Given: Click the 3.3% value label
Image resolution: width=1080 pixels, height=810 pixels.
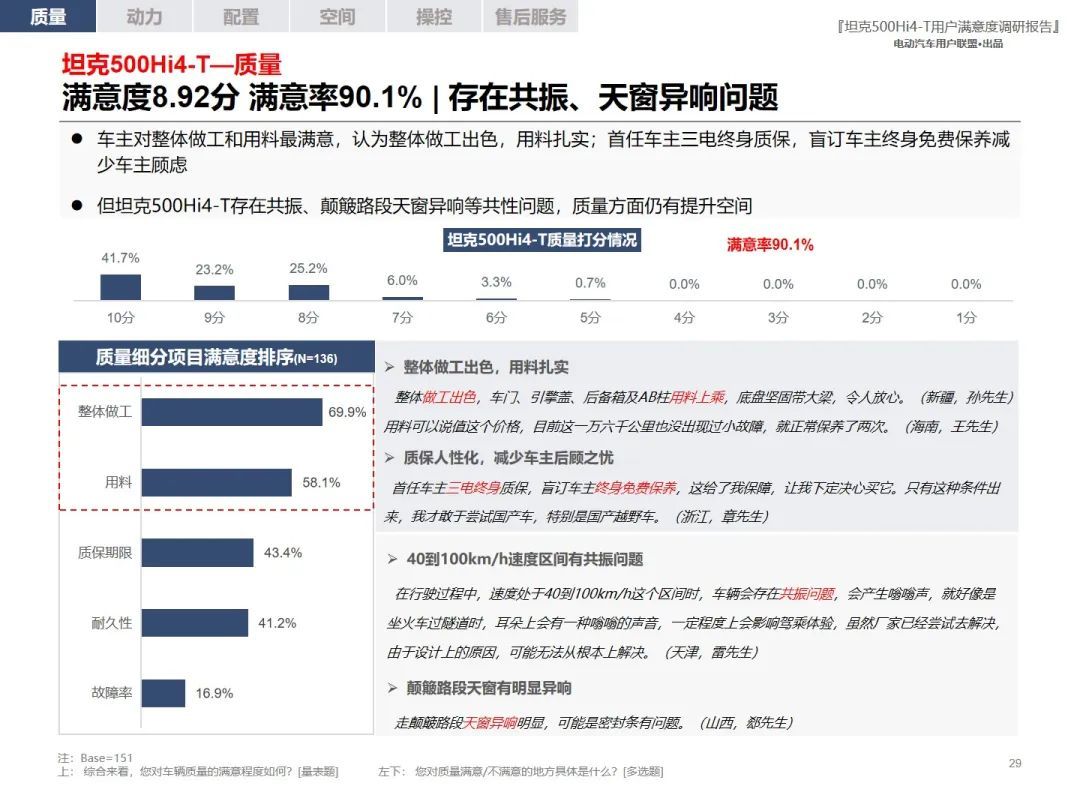Looking at the screenshot, I should point(496,282).
